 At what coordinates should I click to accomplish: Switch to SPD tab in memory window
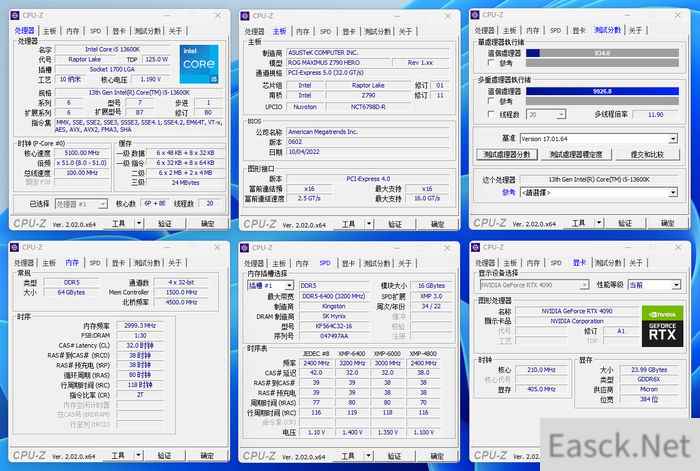click(95, 263)
